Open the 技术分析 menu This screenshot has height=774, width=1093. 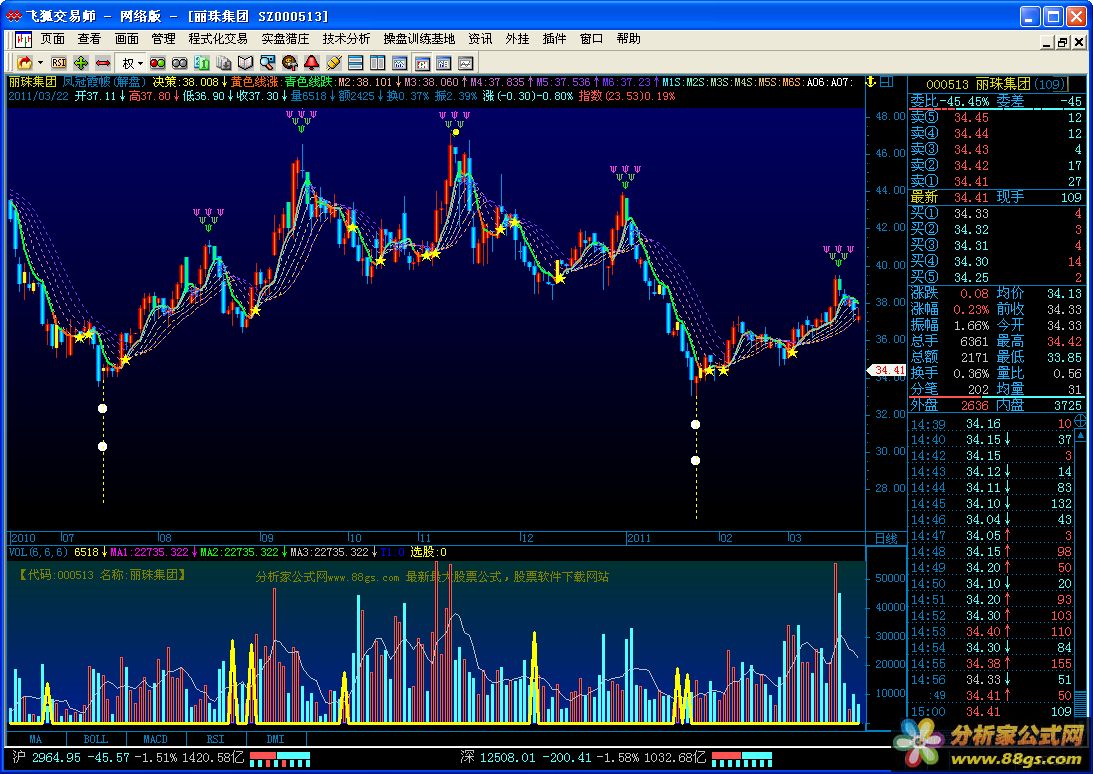pos(346,39)
